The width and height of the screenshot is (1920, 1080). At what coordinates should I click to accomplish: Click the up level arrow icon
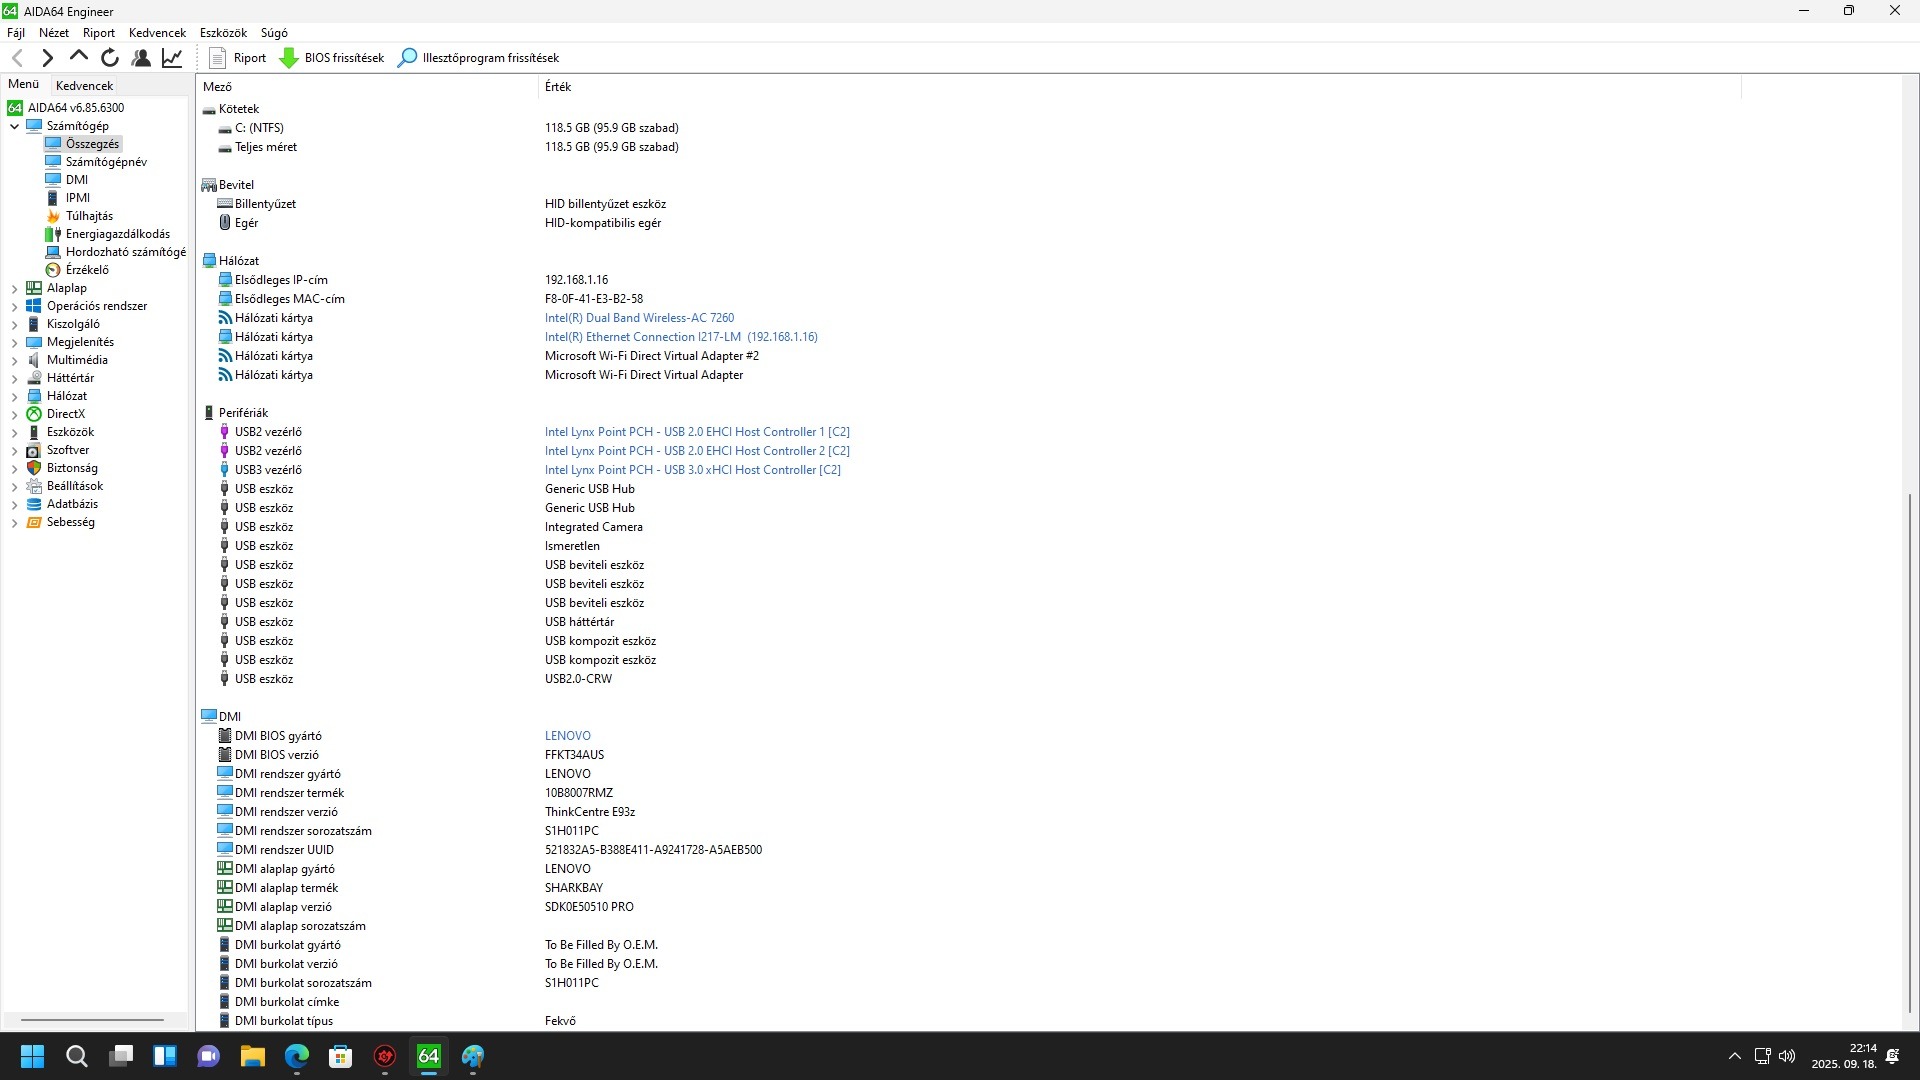[x=79, y=57]
